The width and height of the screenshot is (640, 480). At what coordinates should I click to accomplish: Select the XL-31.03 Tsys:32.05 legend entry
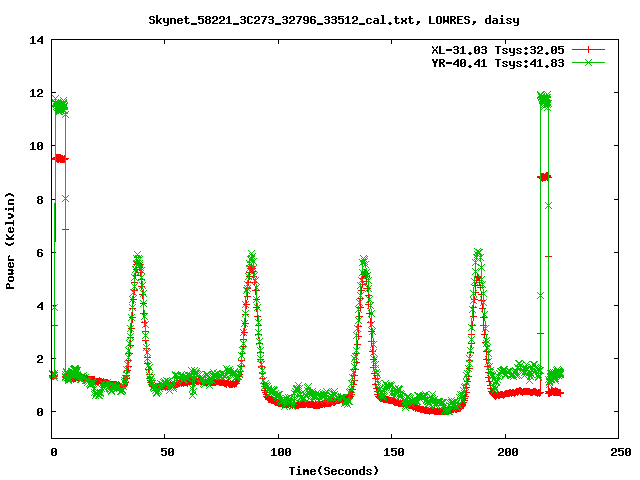pos(498,50)
